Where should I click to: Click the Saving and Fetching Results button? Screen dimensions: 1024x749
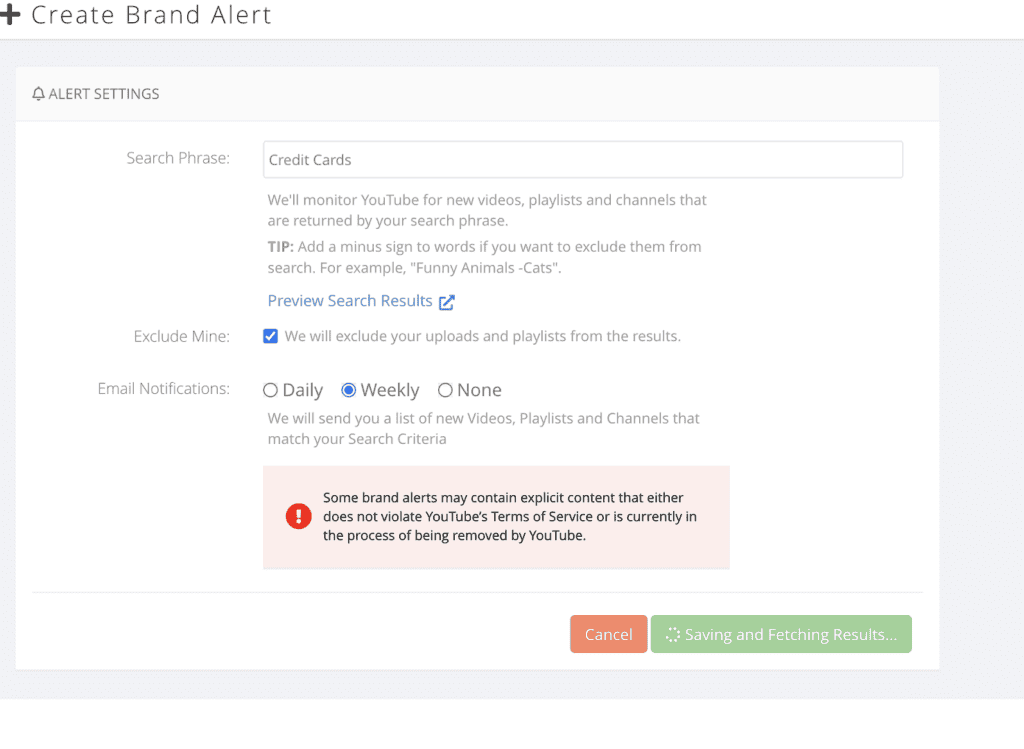point(781,635)
